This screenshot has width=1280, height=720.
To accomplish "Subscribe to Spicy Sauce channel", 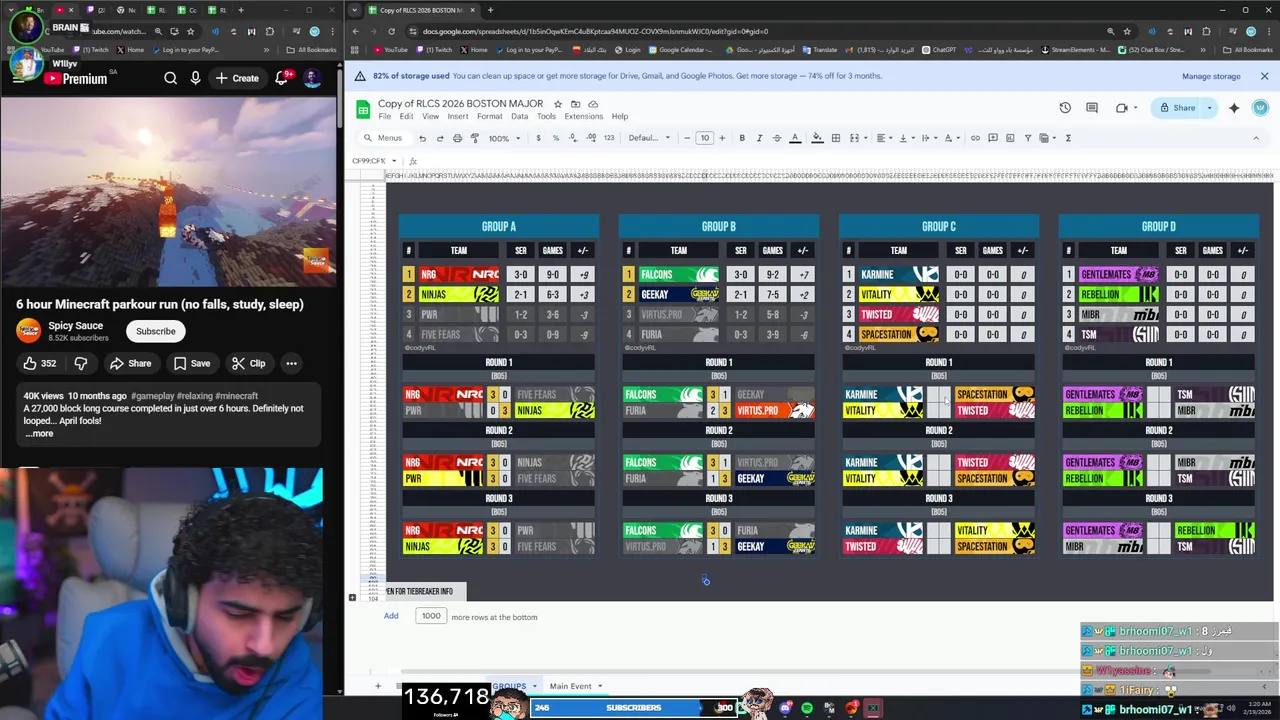I will 156,331.
